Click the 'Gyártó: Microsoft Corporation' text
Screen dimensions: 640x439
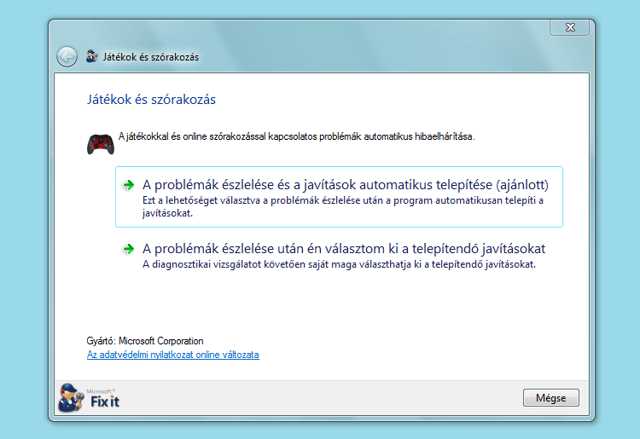coord(145,341)
